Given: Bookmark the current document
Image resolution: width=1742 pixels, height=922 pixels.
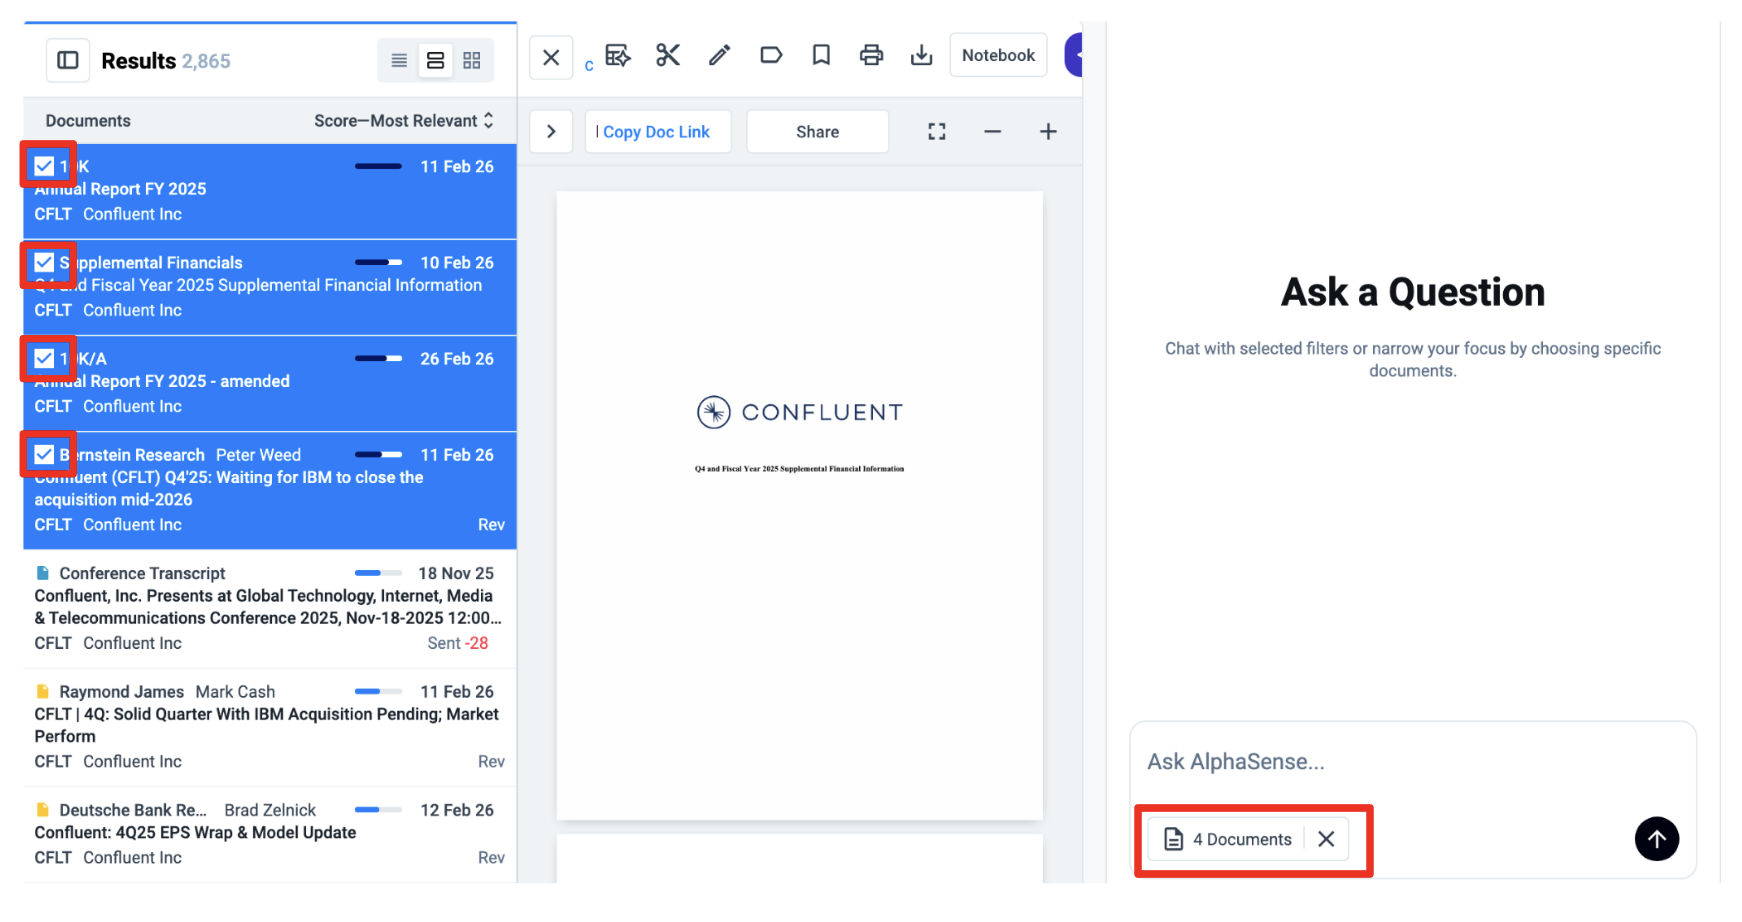Looking at the screenshot, I should 821,55.
